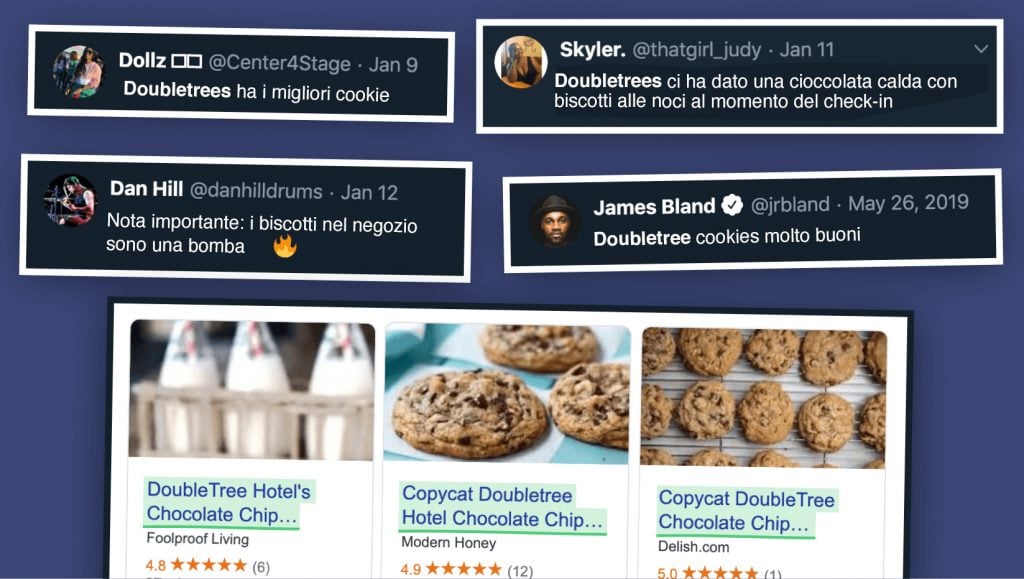Open the @thatgirl_judy handle
Image resolution: width=1024 pixels, height=579 pixels.
pyautogui.click(x=696, y=50)
